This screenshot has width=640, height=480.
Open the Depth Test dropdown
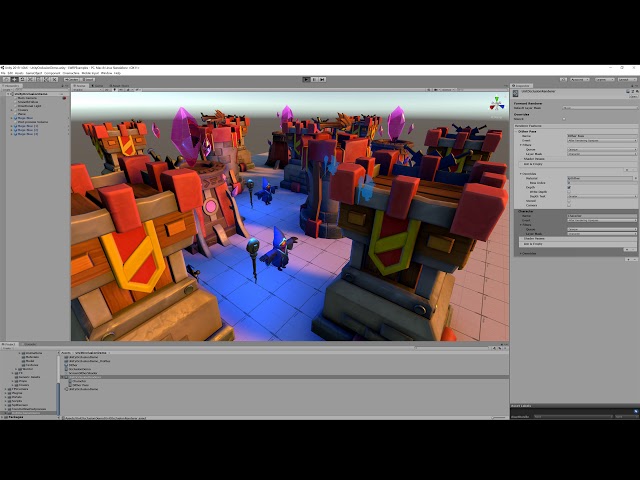click(602, 196)
